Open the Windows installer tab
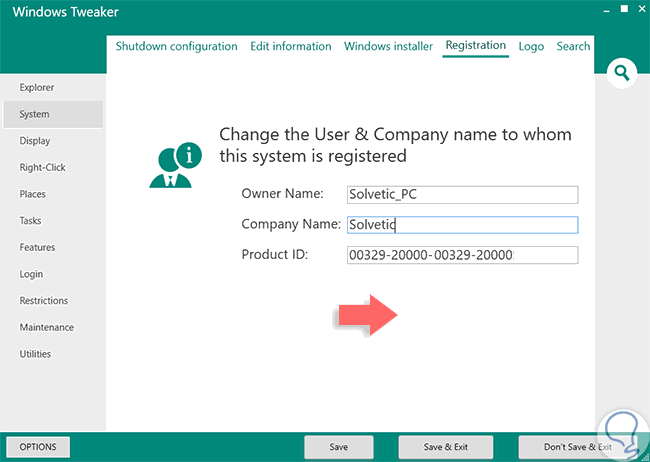This screenshot has height=462, width=650. pos(388,46)
